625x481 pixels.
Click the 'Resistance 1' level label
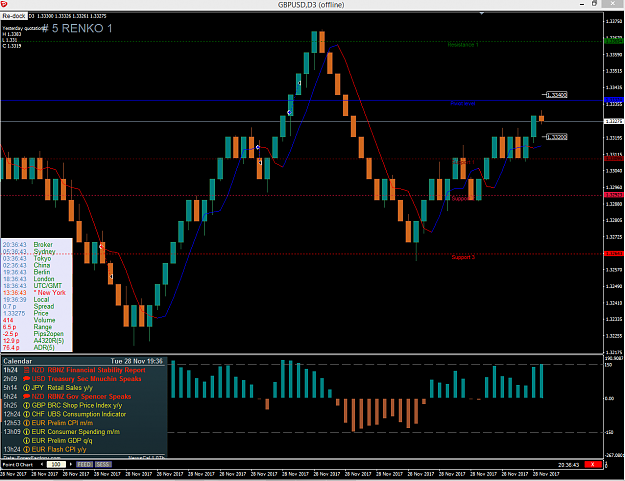tap(463, 45)
